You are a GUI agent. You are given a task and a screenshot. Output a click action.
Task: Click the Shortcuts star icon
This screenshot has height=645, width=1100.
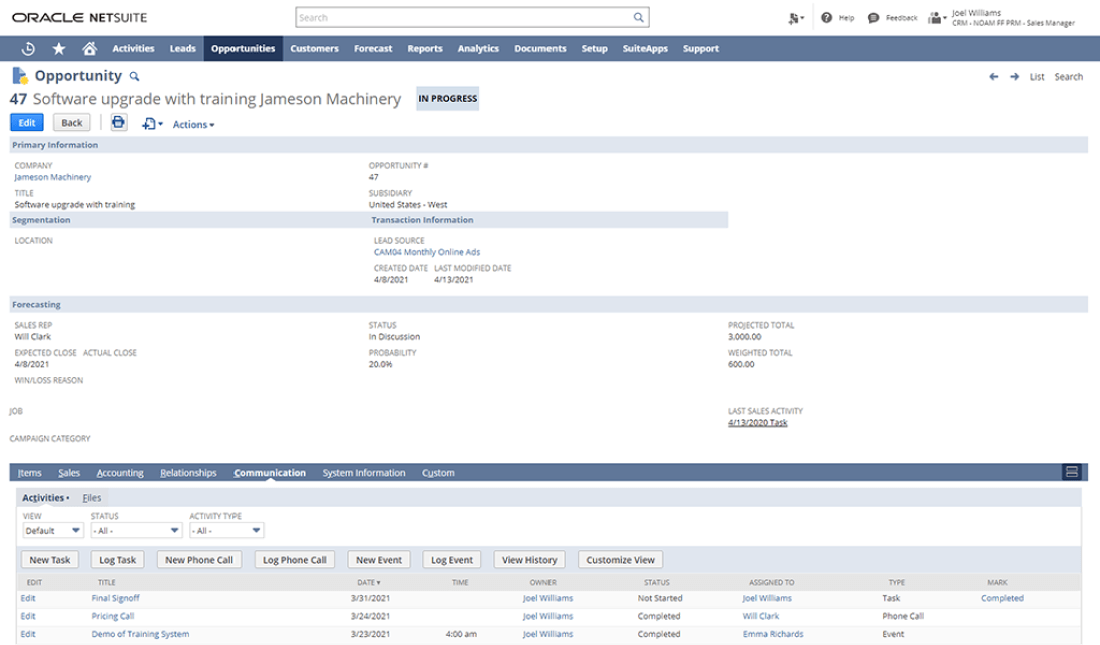click(x=58, y=48)
